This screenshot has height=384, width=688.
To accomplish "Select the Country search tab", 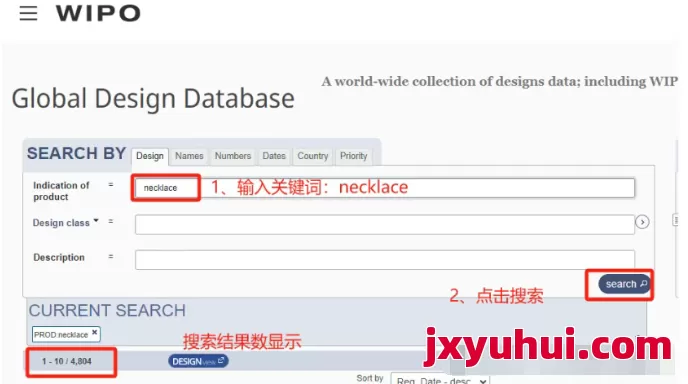I will tap(313, 156).
